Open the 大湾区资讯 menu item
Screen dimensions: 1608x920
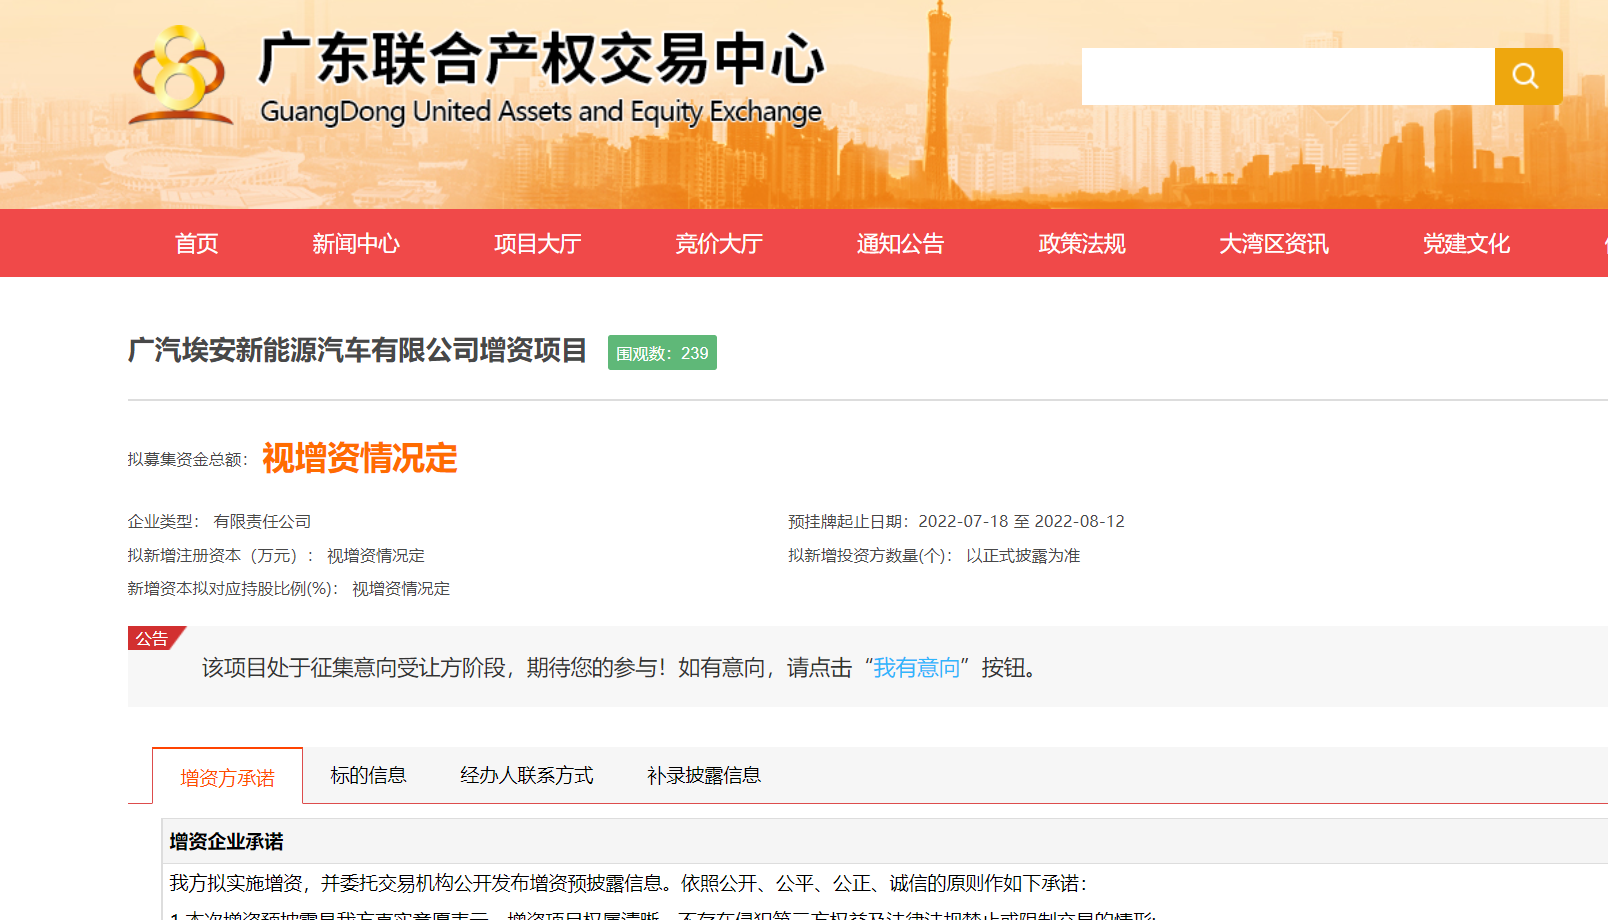(x=1273, y=243)
